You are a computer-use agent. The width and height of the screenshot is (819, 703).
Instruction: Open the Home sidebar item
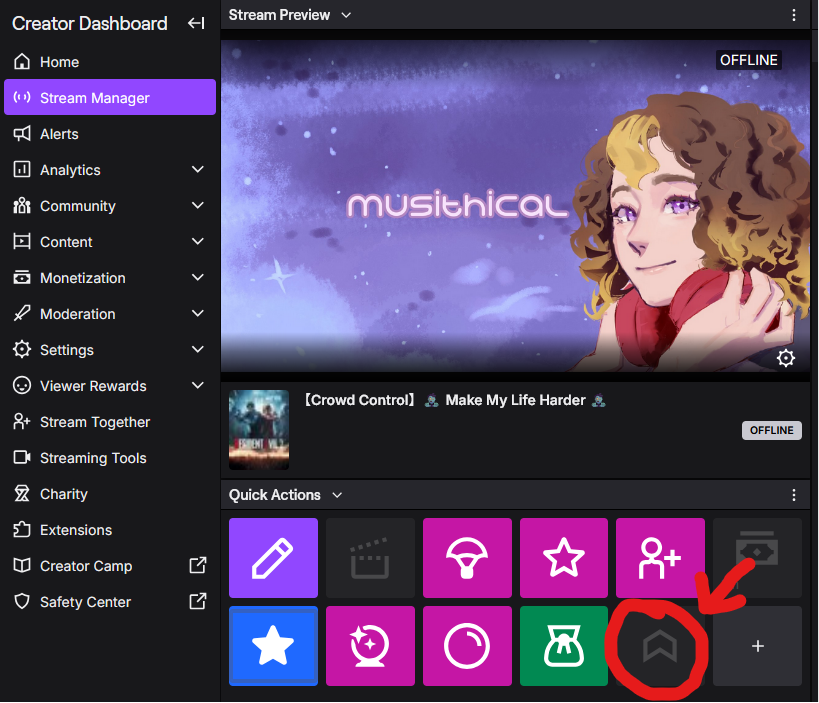110,62
